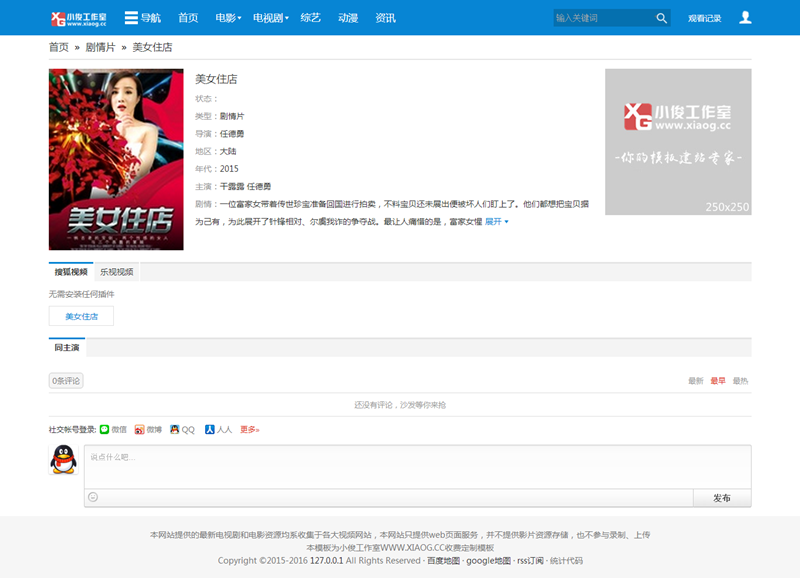This screenshot has height=578, width=800.
Task: Sort comments by 最新
Action: point(695,381)
